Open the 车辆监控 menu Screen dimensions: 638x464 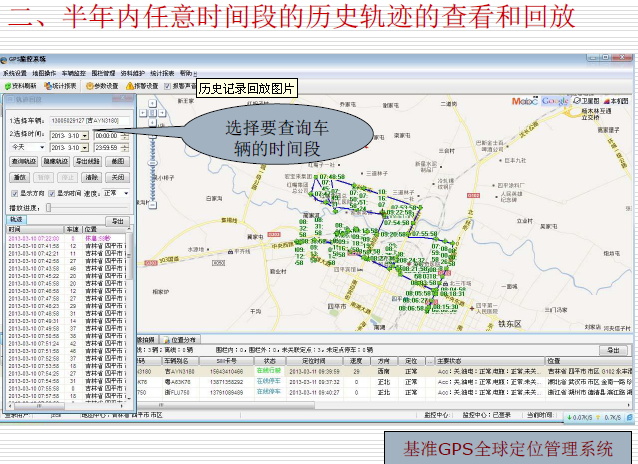[74, 72]
